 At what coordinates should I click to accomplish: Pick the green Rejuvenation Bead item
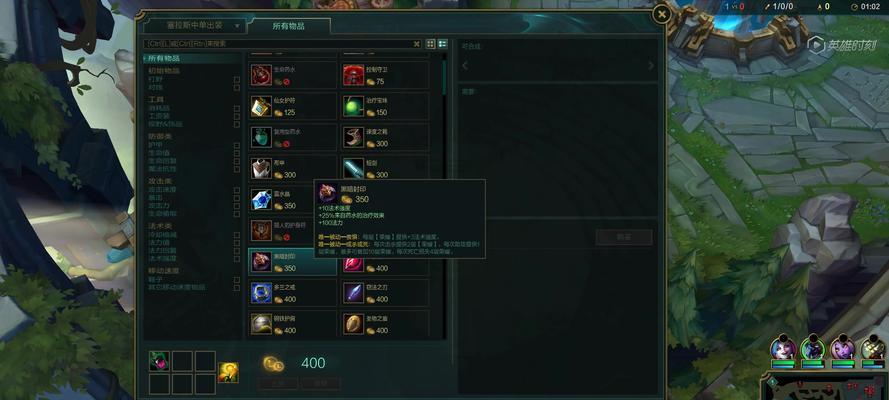[385, 106]
